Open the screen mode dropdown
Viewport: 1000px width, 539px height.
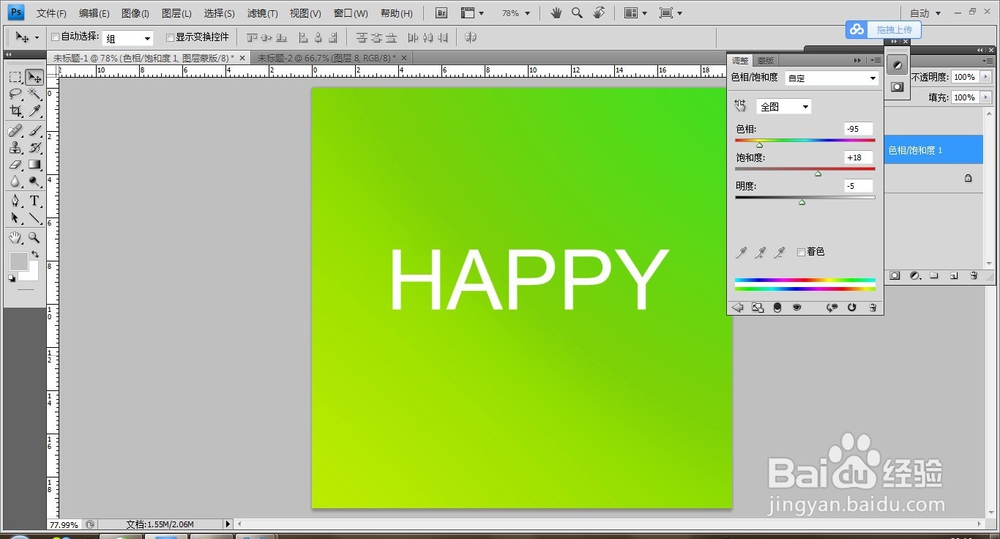click(x=670, y=13)
